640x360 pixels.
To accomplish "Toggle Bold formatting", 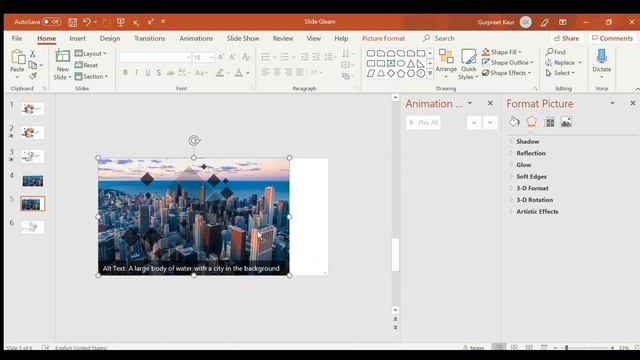I will (x=125, y=73).
